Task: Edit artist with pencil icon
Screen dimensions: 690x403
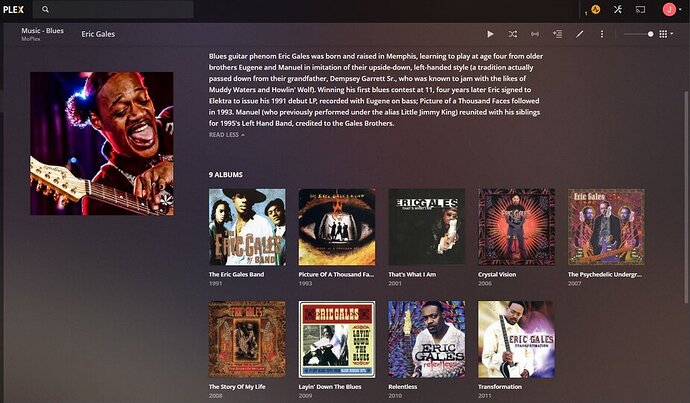Action: [580, 34]
